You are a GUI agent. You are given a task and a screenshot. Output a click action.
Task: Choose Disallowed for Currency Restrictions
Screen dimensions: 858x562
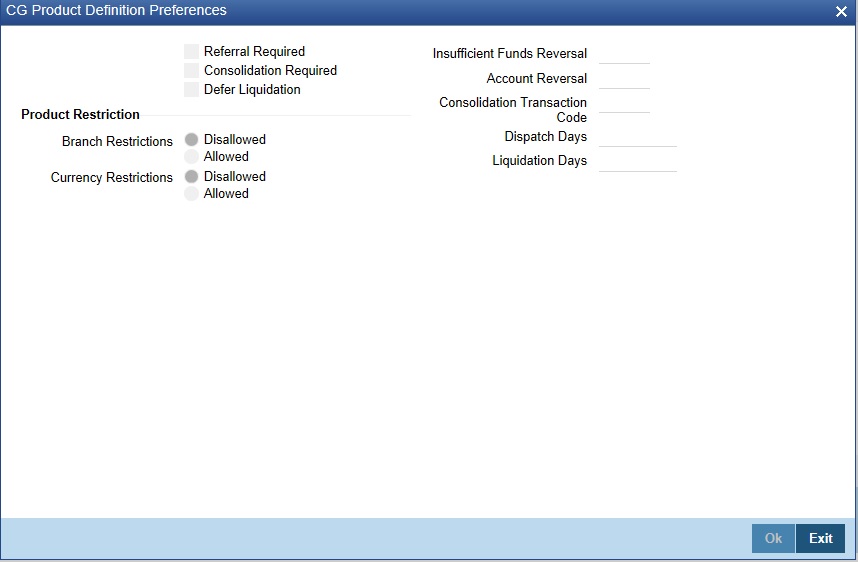192,176
